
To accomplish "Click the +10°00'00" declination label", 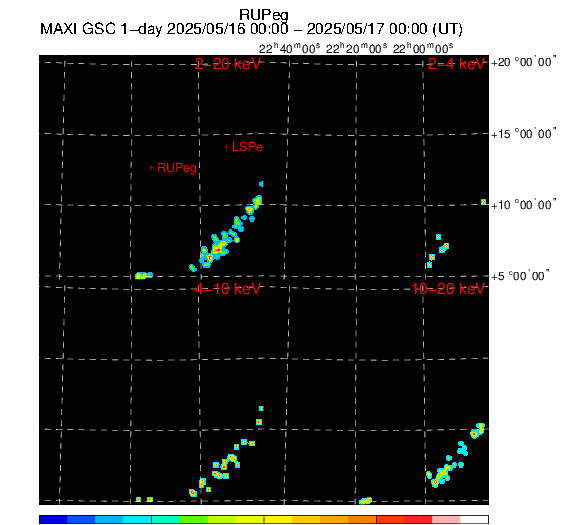I will (524, 205).
